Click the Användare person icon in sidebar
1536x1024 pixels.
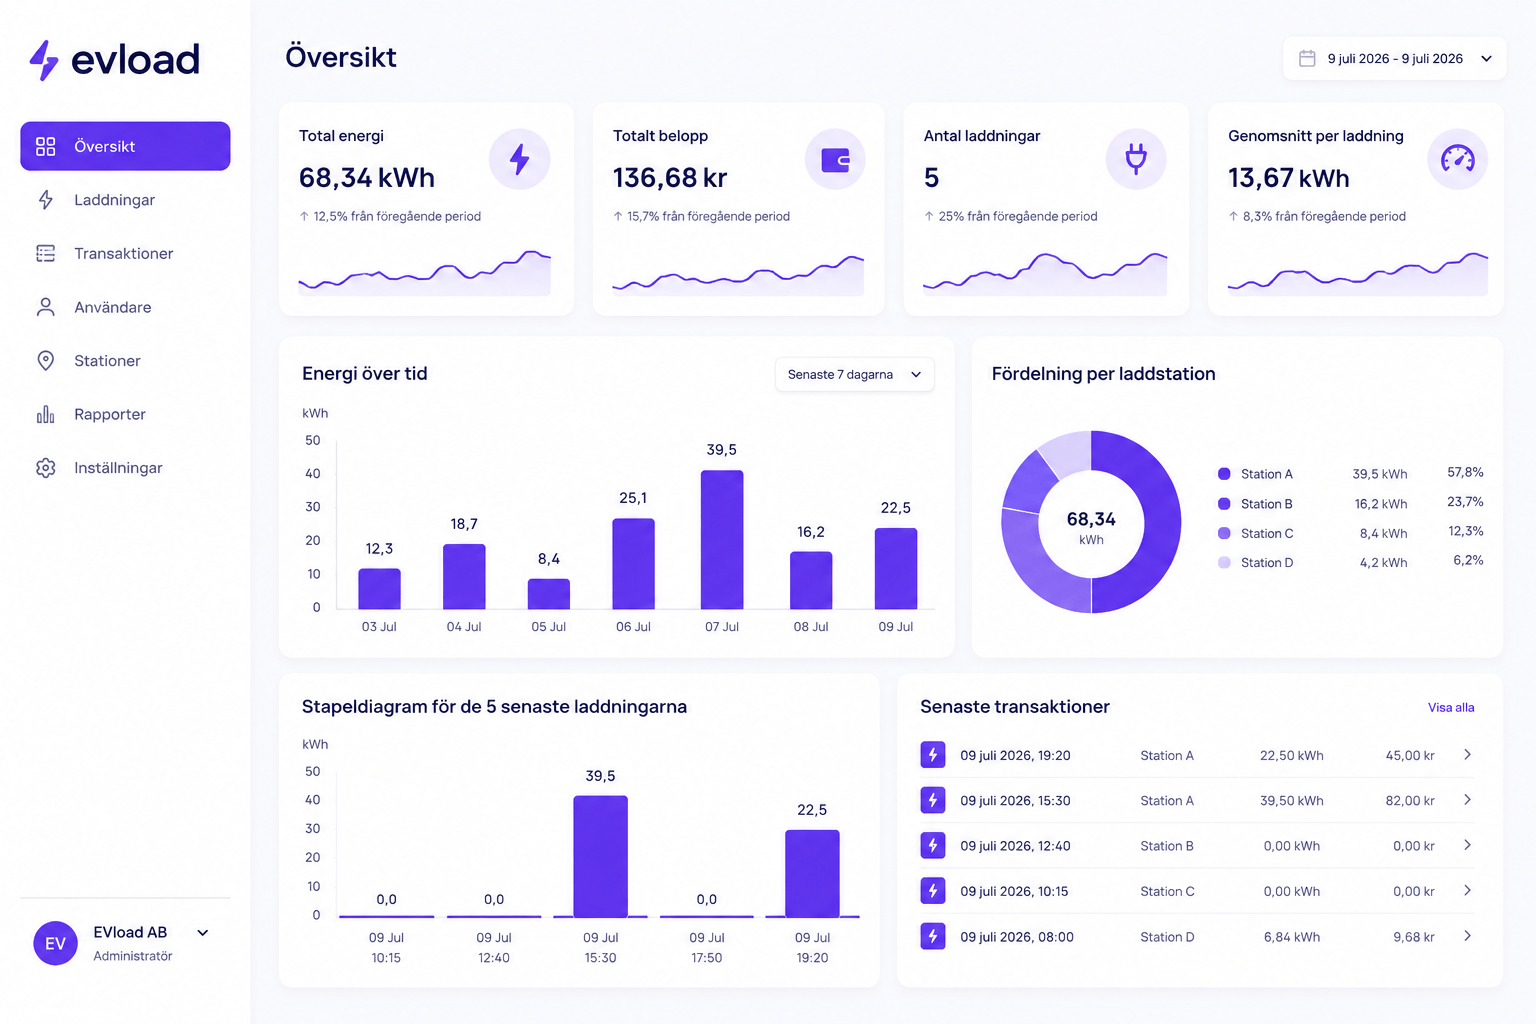[46, 307]
